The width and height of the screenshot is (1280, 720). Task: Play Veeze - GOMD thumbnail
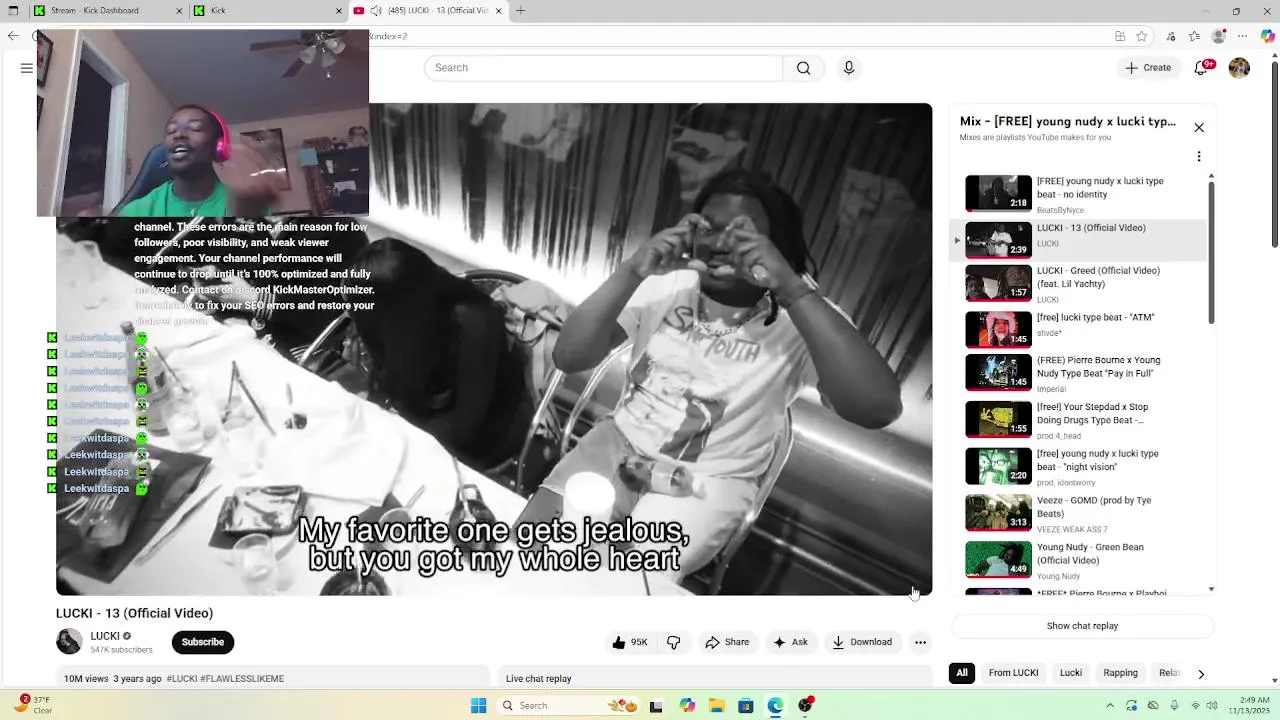coord(998,513)
